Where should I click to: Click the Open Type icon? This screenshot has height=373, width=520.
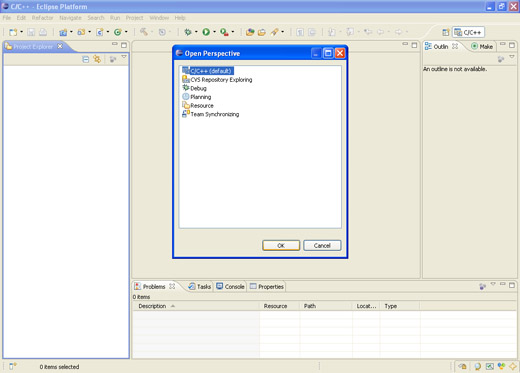pyautogui.click(x=250, y=32)
